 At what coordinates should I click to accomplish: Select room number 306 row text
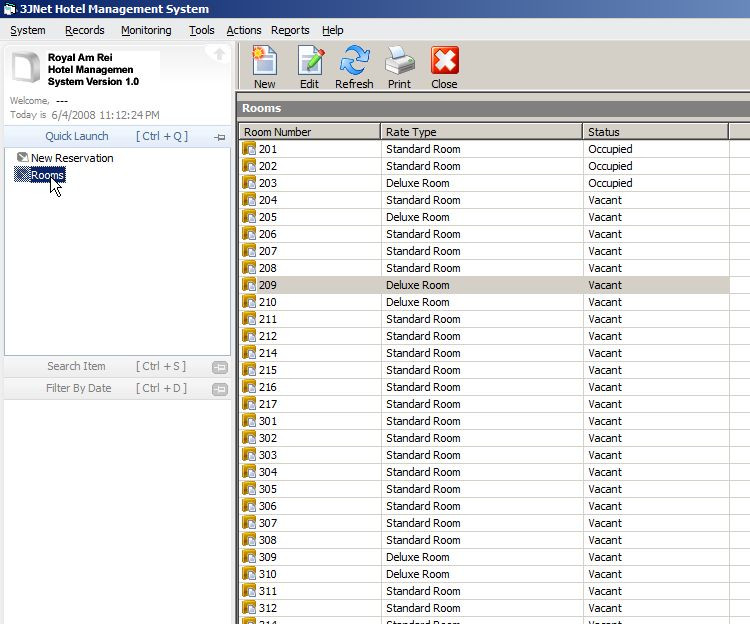[x=268, y=506]
